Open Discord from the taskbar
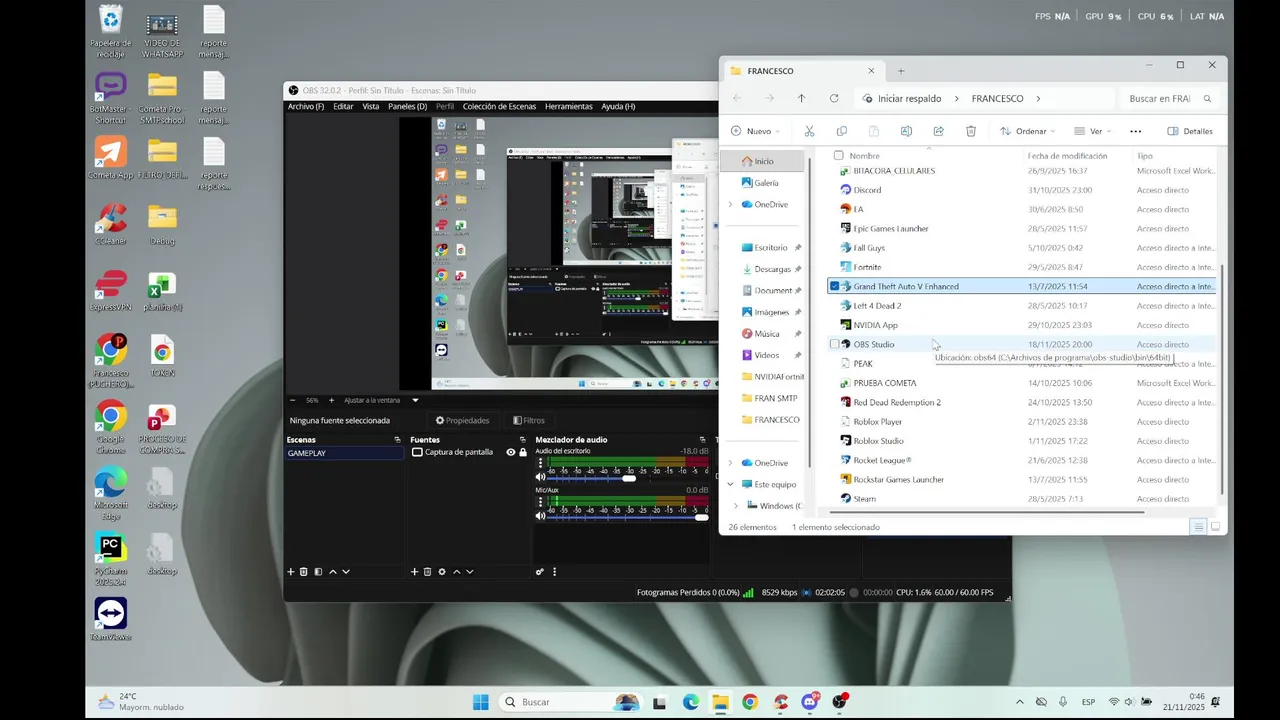 point(810,702)
